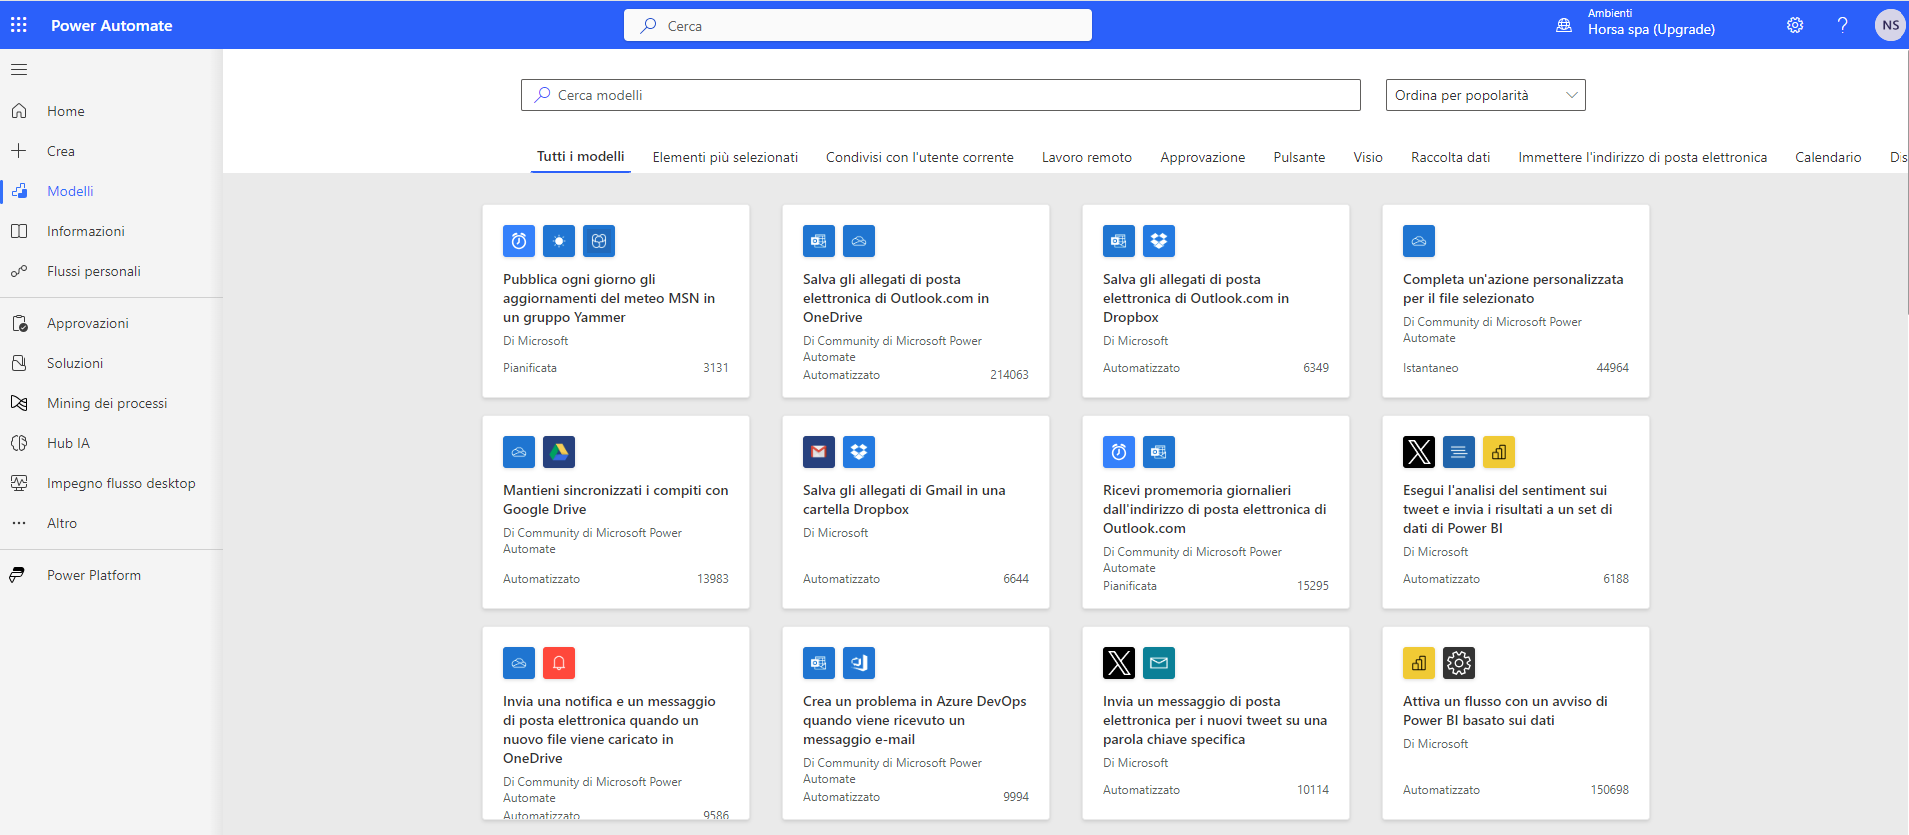This screenshot has width=1909, height=835.
Task: Open the NS account avatar
Action: point(1889,25)
